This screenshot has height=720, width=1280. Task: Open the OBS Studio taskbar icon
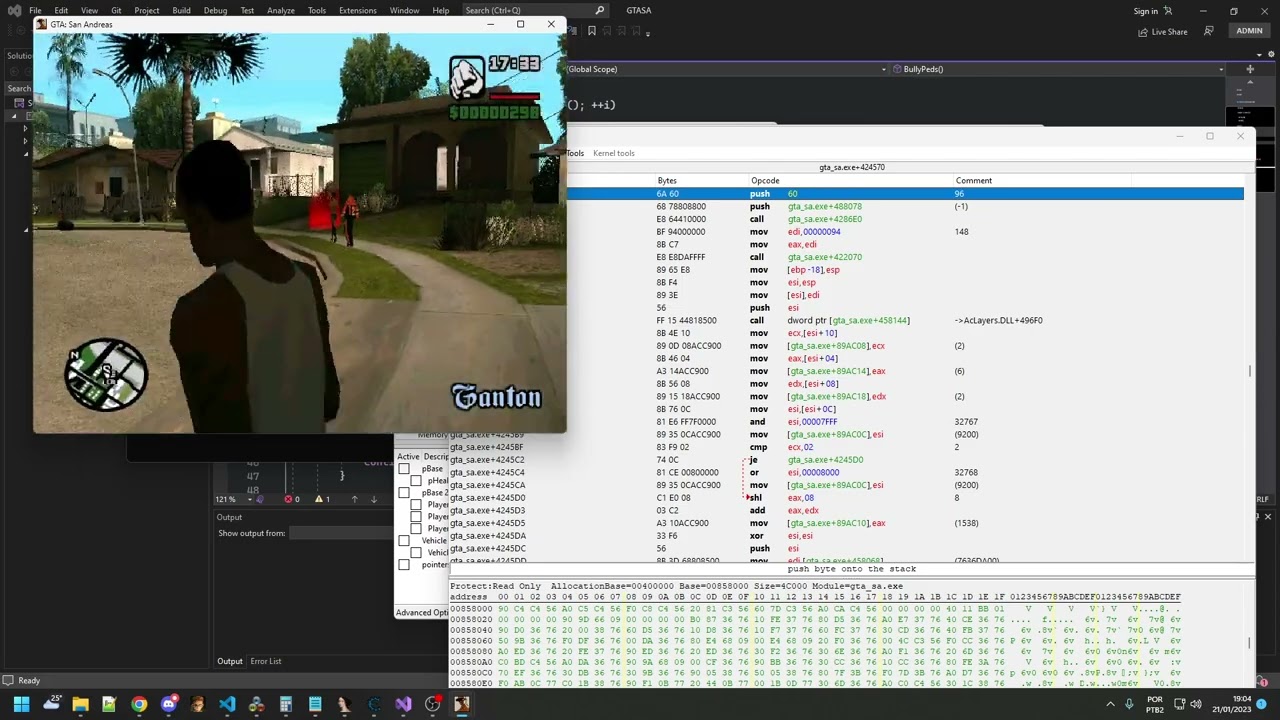pos(432,704)
